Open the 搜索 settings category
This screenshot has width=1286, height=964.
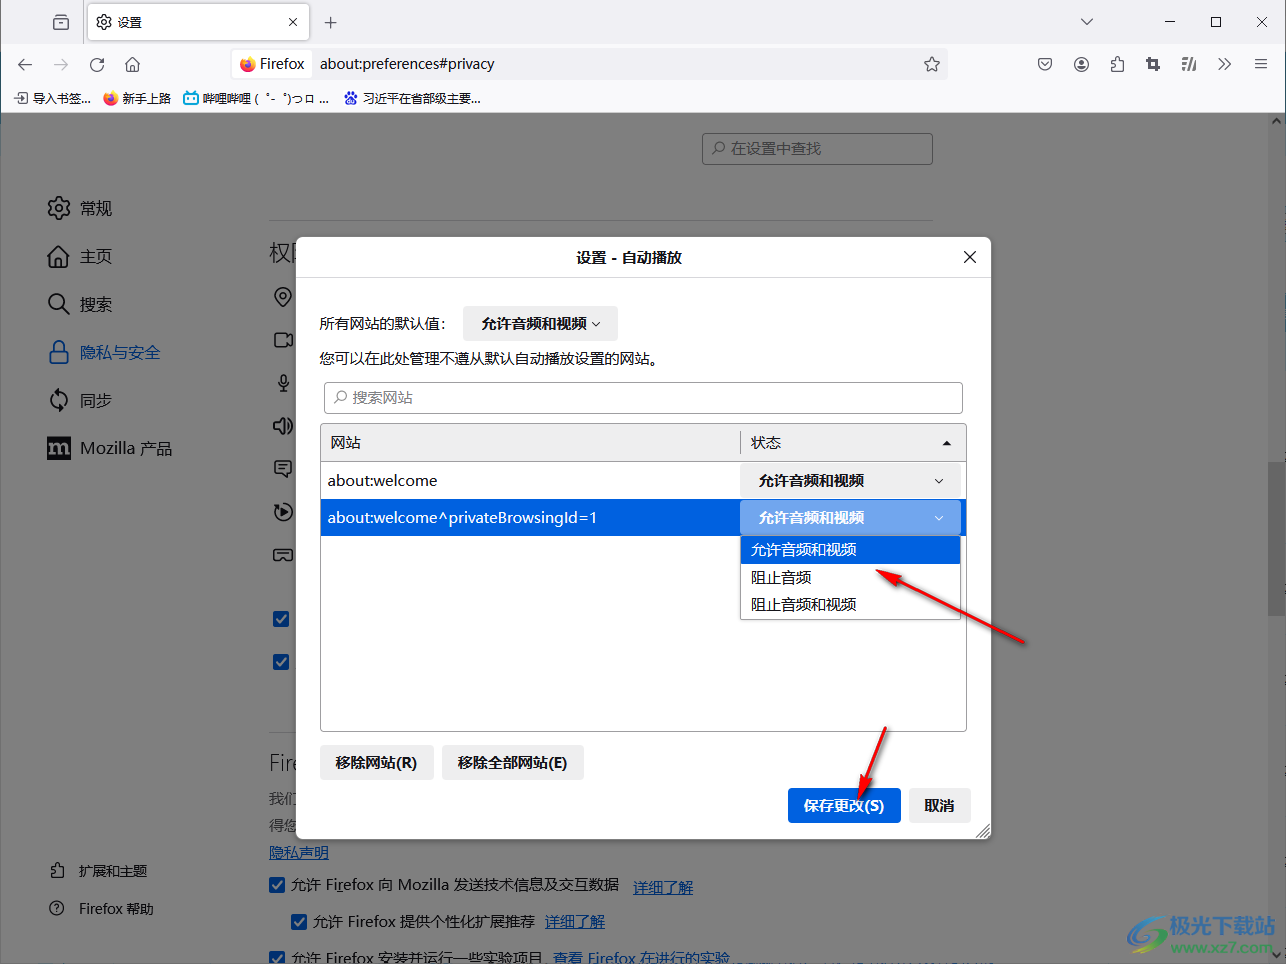coord(80,304)
